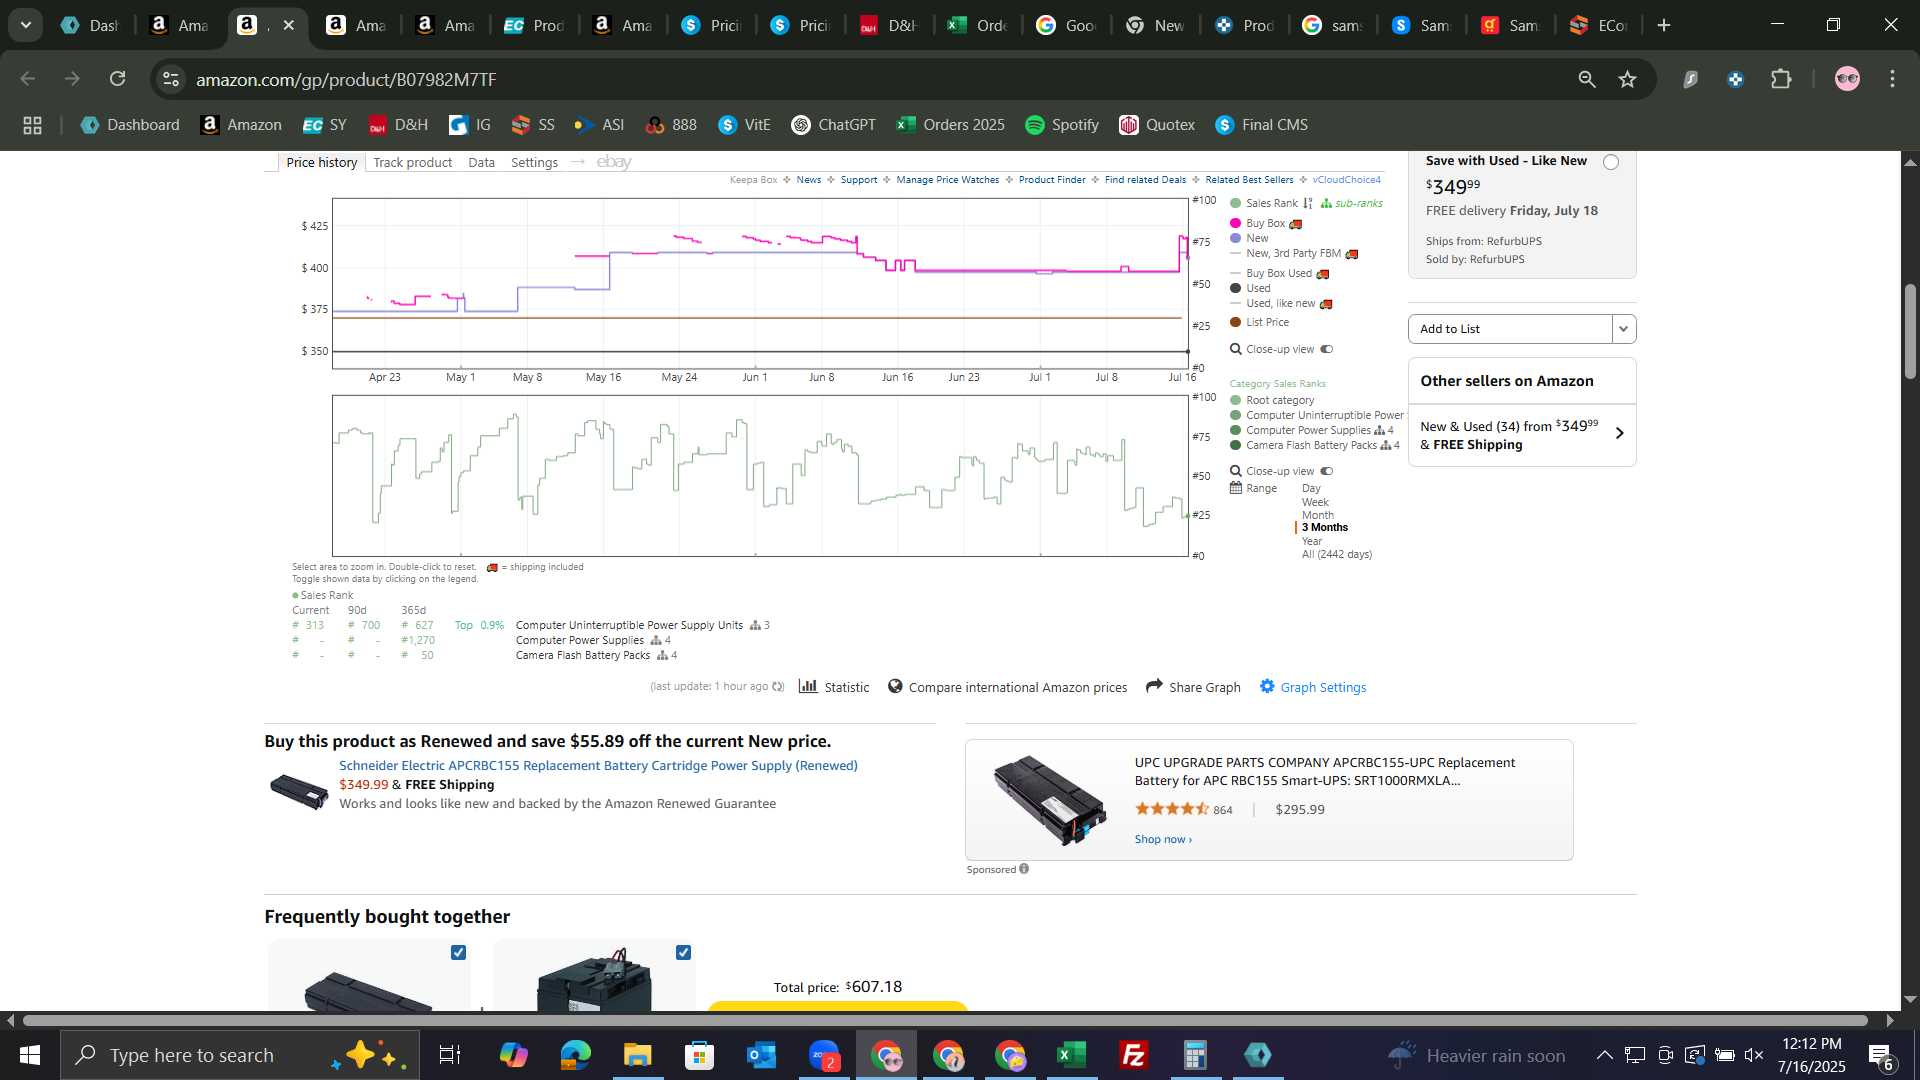Toggle price graph Close-up view switch
The width and height of the screenshot is (1920, 1080).
click(x=1326, y=349)
